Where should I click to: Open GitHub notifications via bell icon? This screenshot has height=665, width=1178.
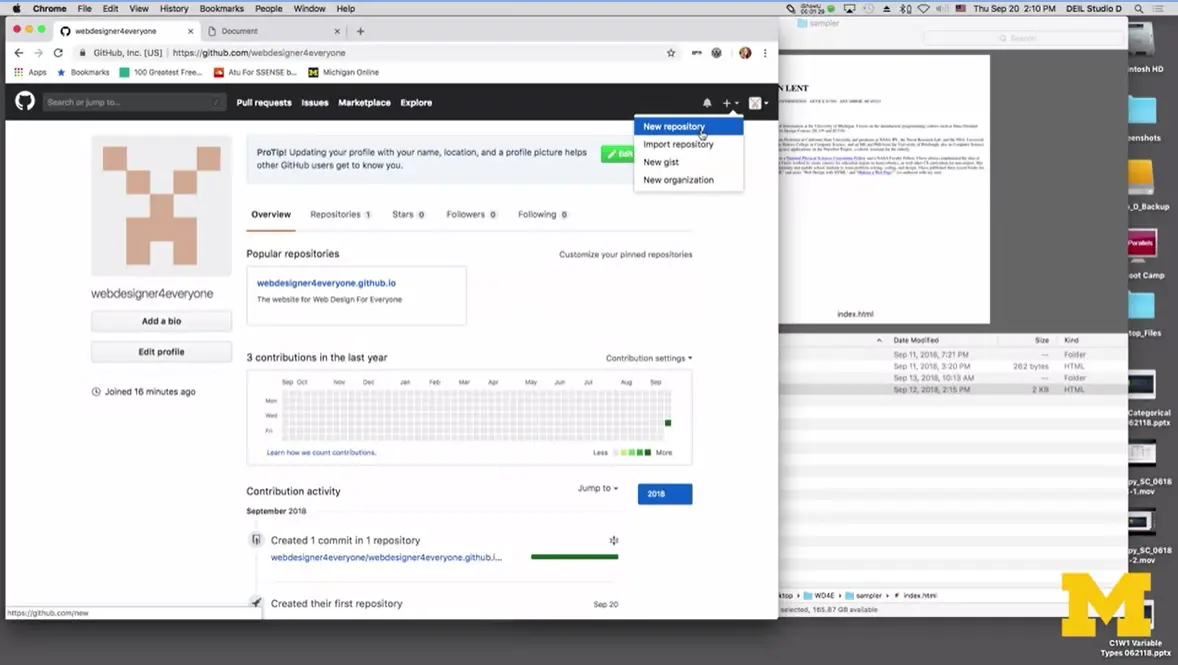707,102
